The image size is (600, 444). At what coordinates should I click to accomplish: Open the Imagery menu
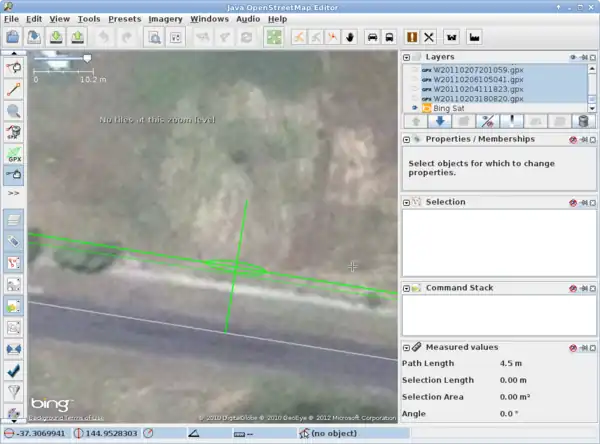(166, 18)
